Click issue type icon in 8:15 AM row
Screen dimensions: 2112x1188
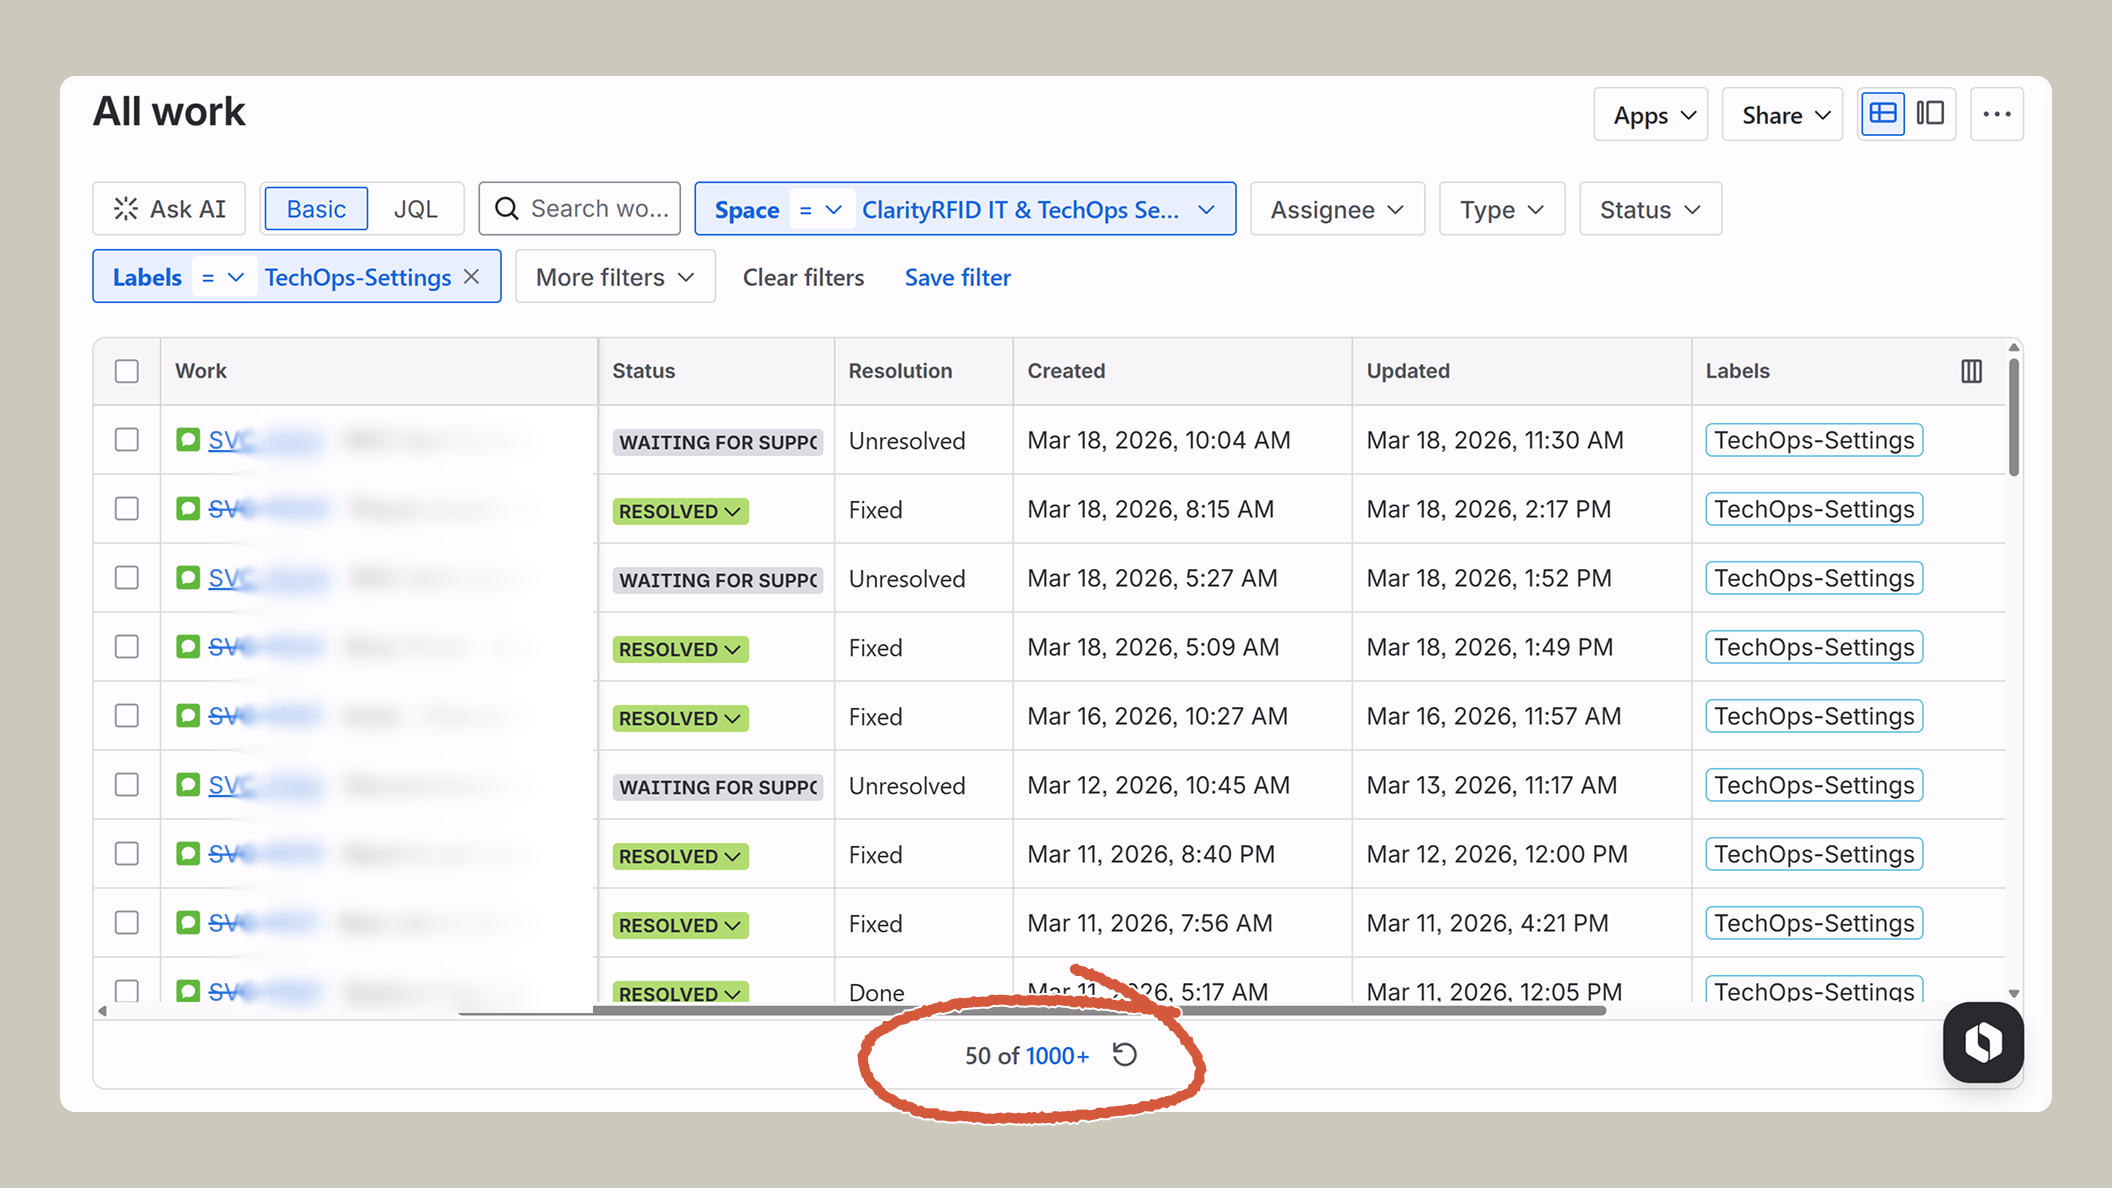(188, 508)
